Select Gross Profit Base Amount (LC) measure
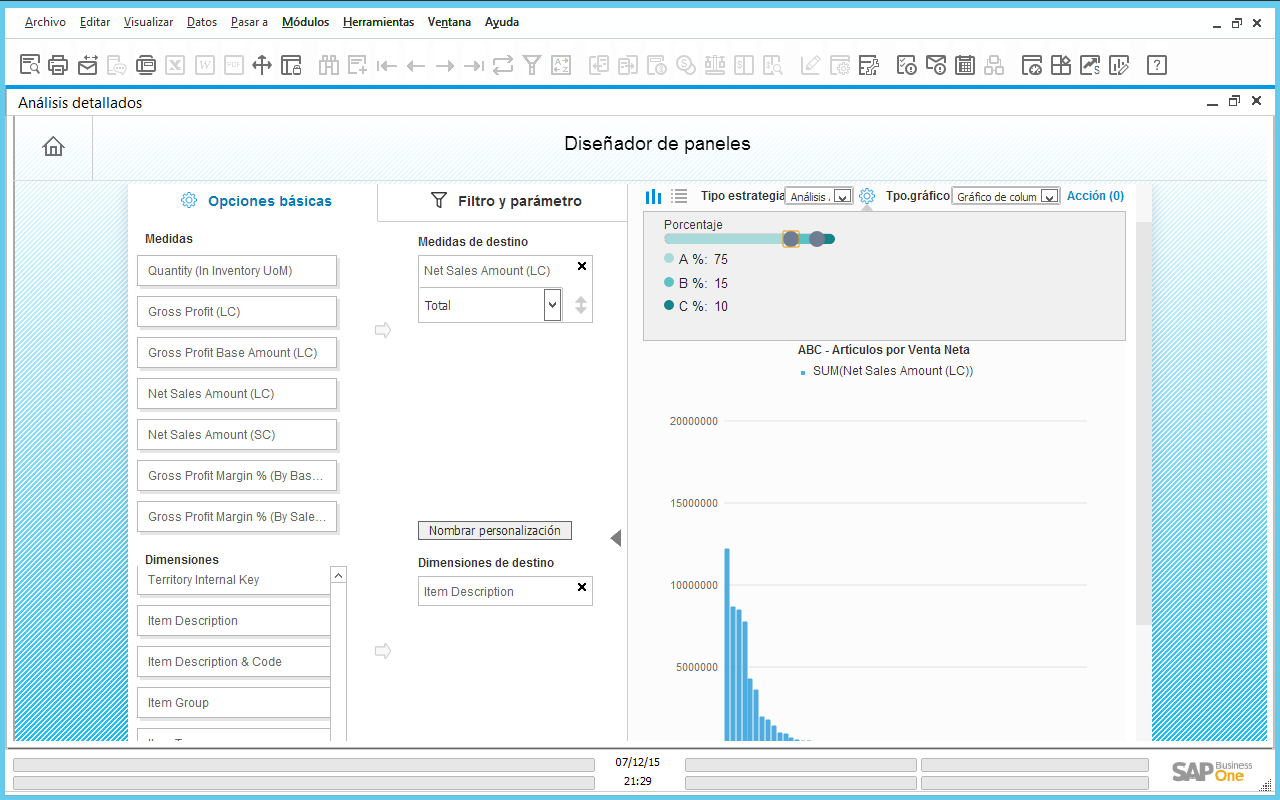This screenshot has height=800, width=1280. (237, 353)
